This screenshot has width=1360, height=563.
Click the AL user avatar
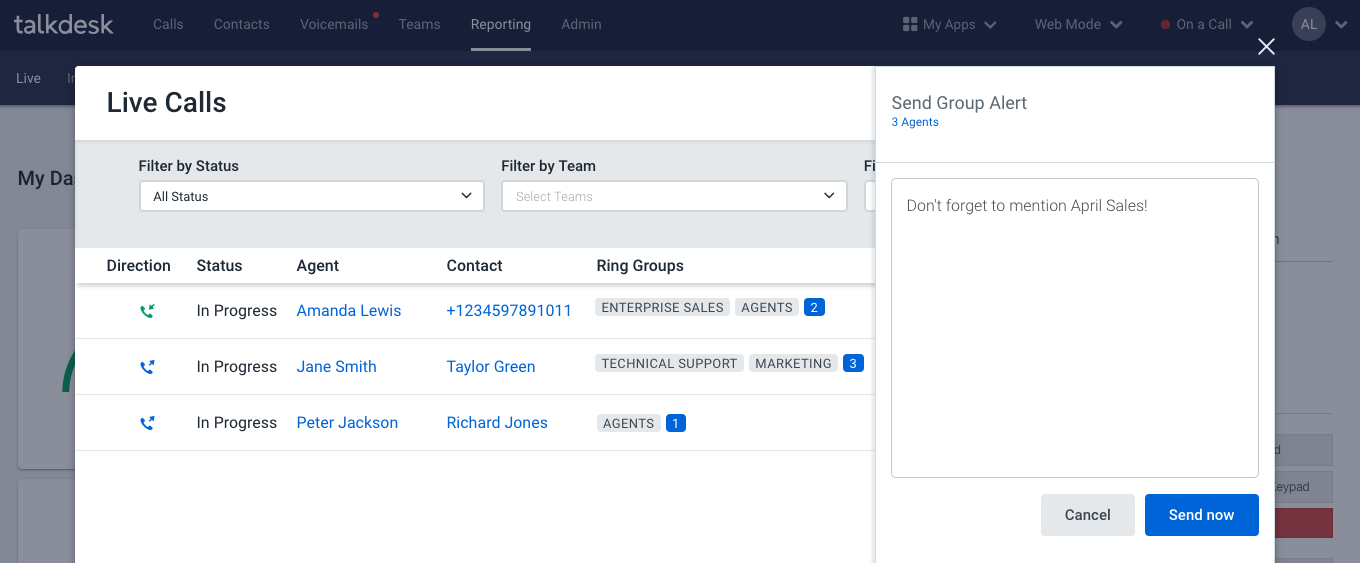point(1309,24)
